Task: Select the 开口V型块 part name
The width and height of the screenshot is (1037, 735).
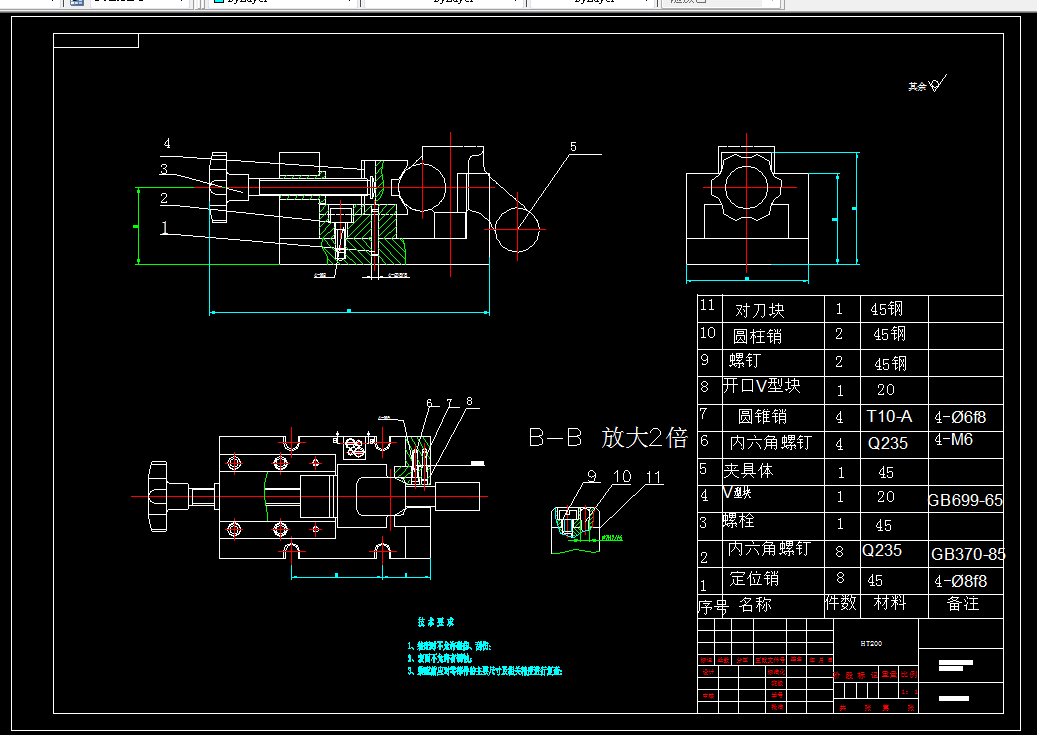Action: (761, 386)
